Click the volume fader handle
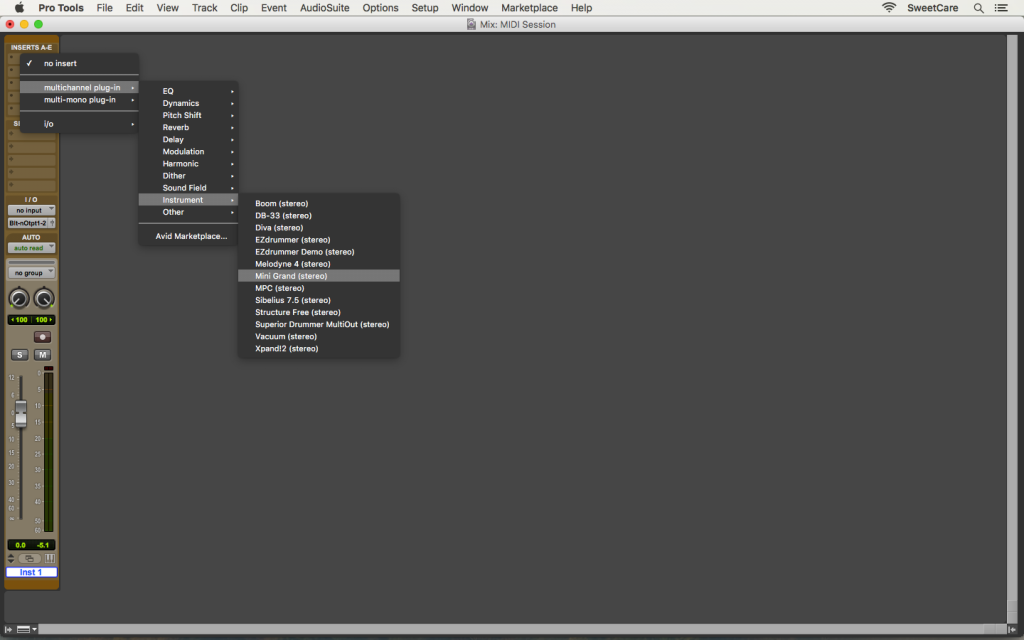This screenshot has height=640, width=1024. (x=20, y=414)
